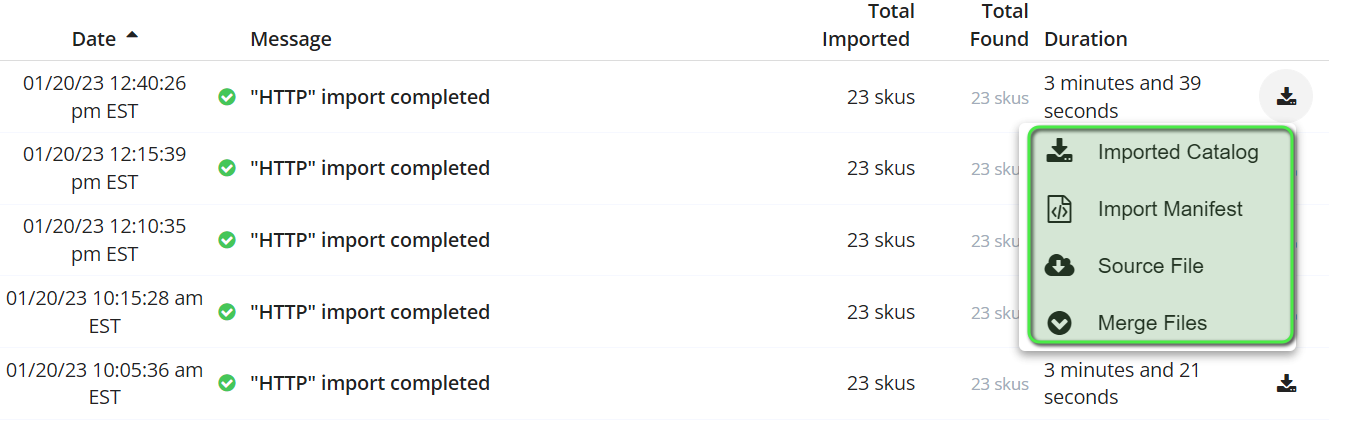The height and width of the screenshot is (426, 1348).
Task: Click green check icon of 10:05:36 import
Action: [227, 383]
